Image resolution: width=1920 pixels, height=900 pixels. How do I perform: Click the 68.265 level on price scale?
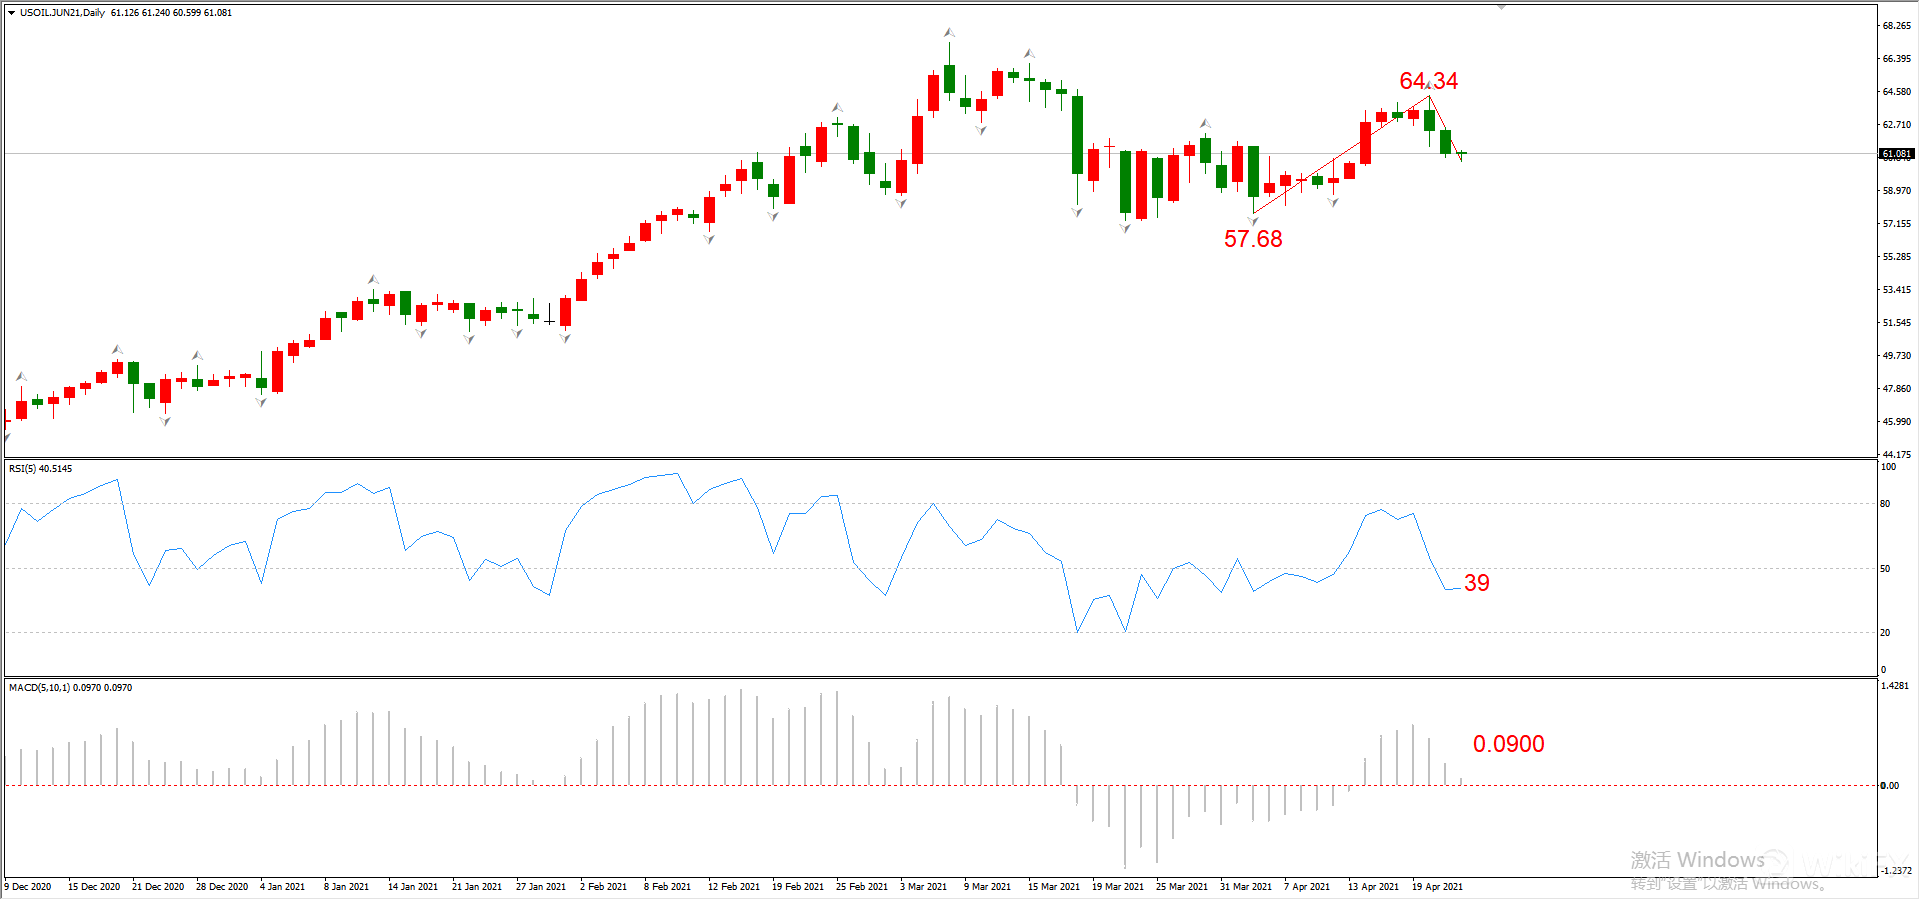[x=1896, y=26]
